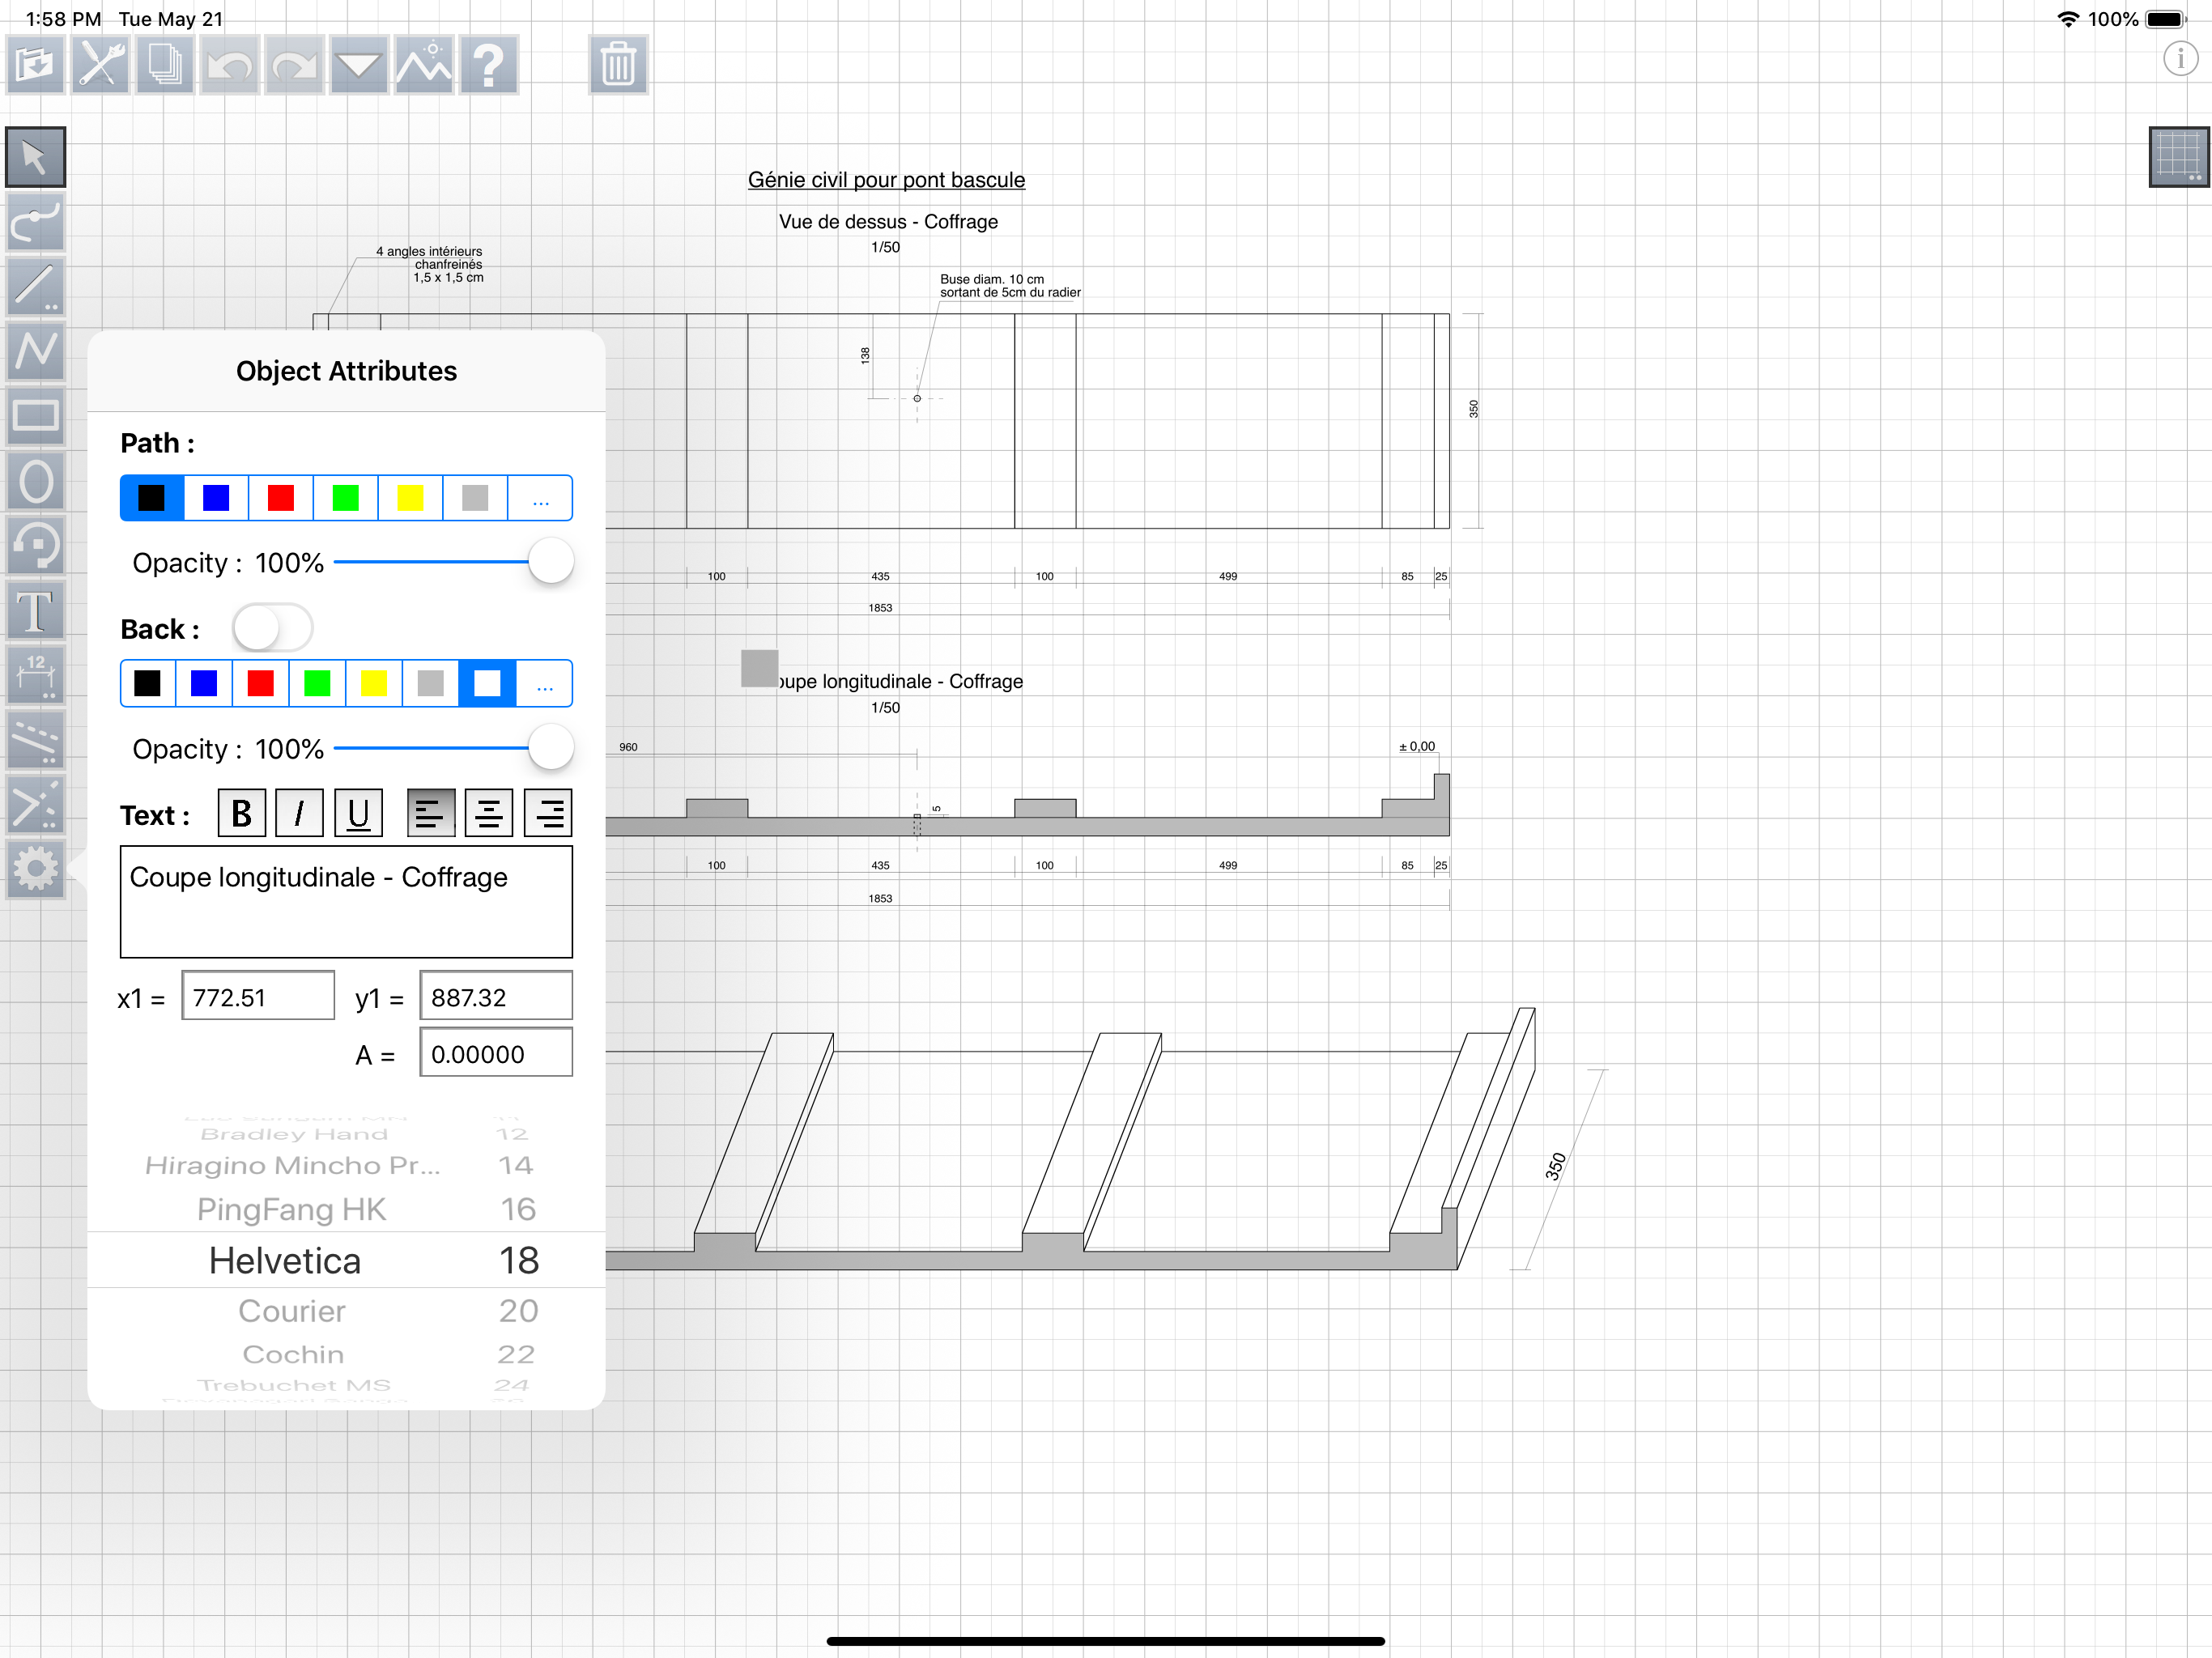Open more path colors ellipsis

[x=540, y=498]
